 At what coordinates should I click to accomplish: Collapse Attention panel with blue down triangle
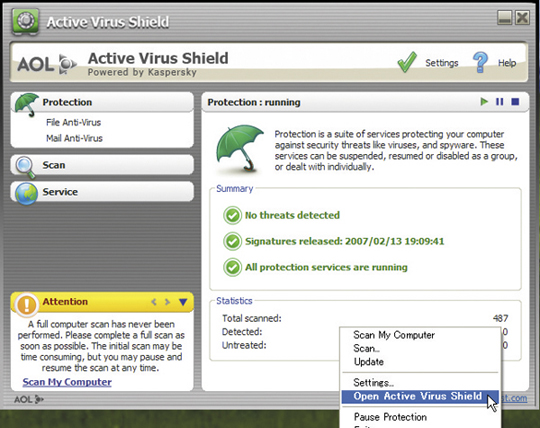click(x=183, y=302)
